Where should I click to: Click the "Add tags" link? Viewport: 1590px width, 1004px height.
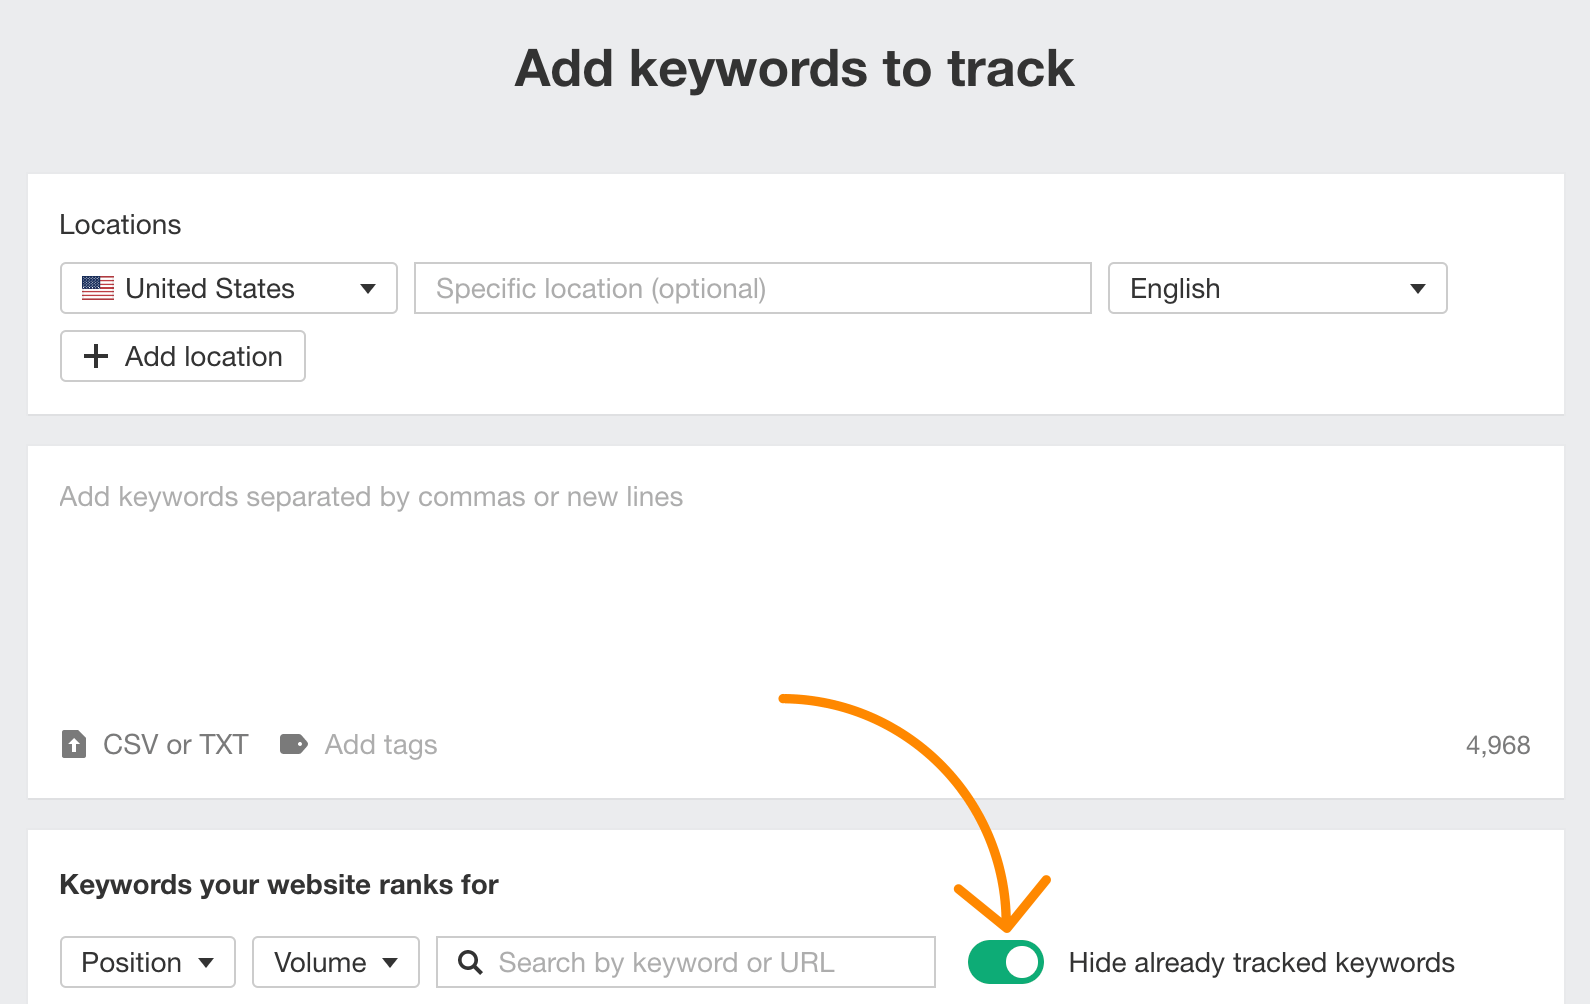[x=381, y=745]
